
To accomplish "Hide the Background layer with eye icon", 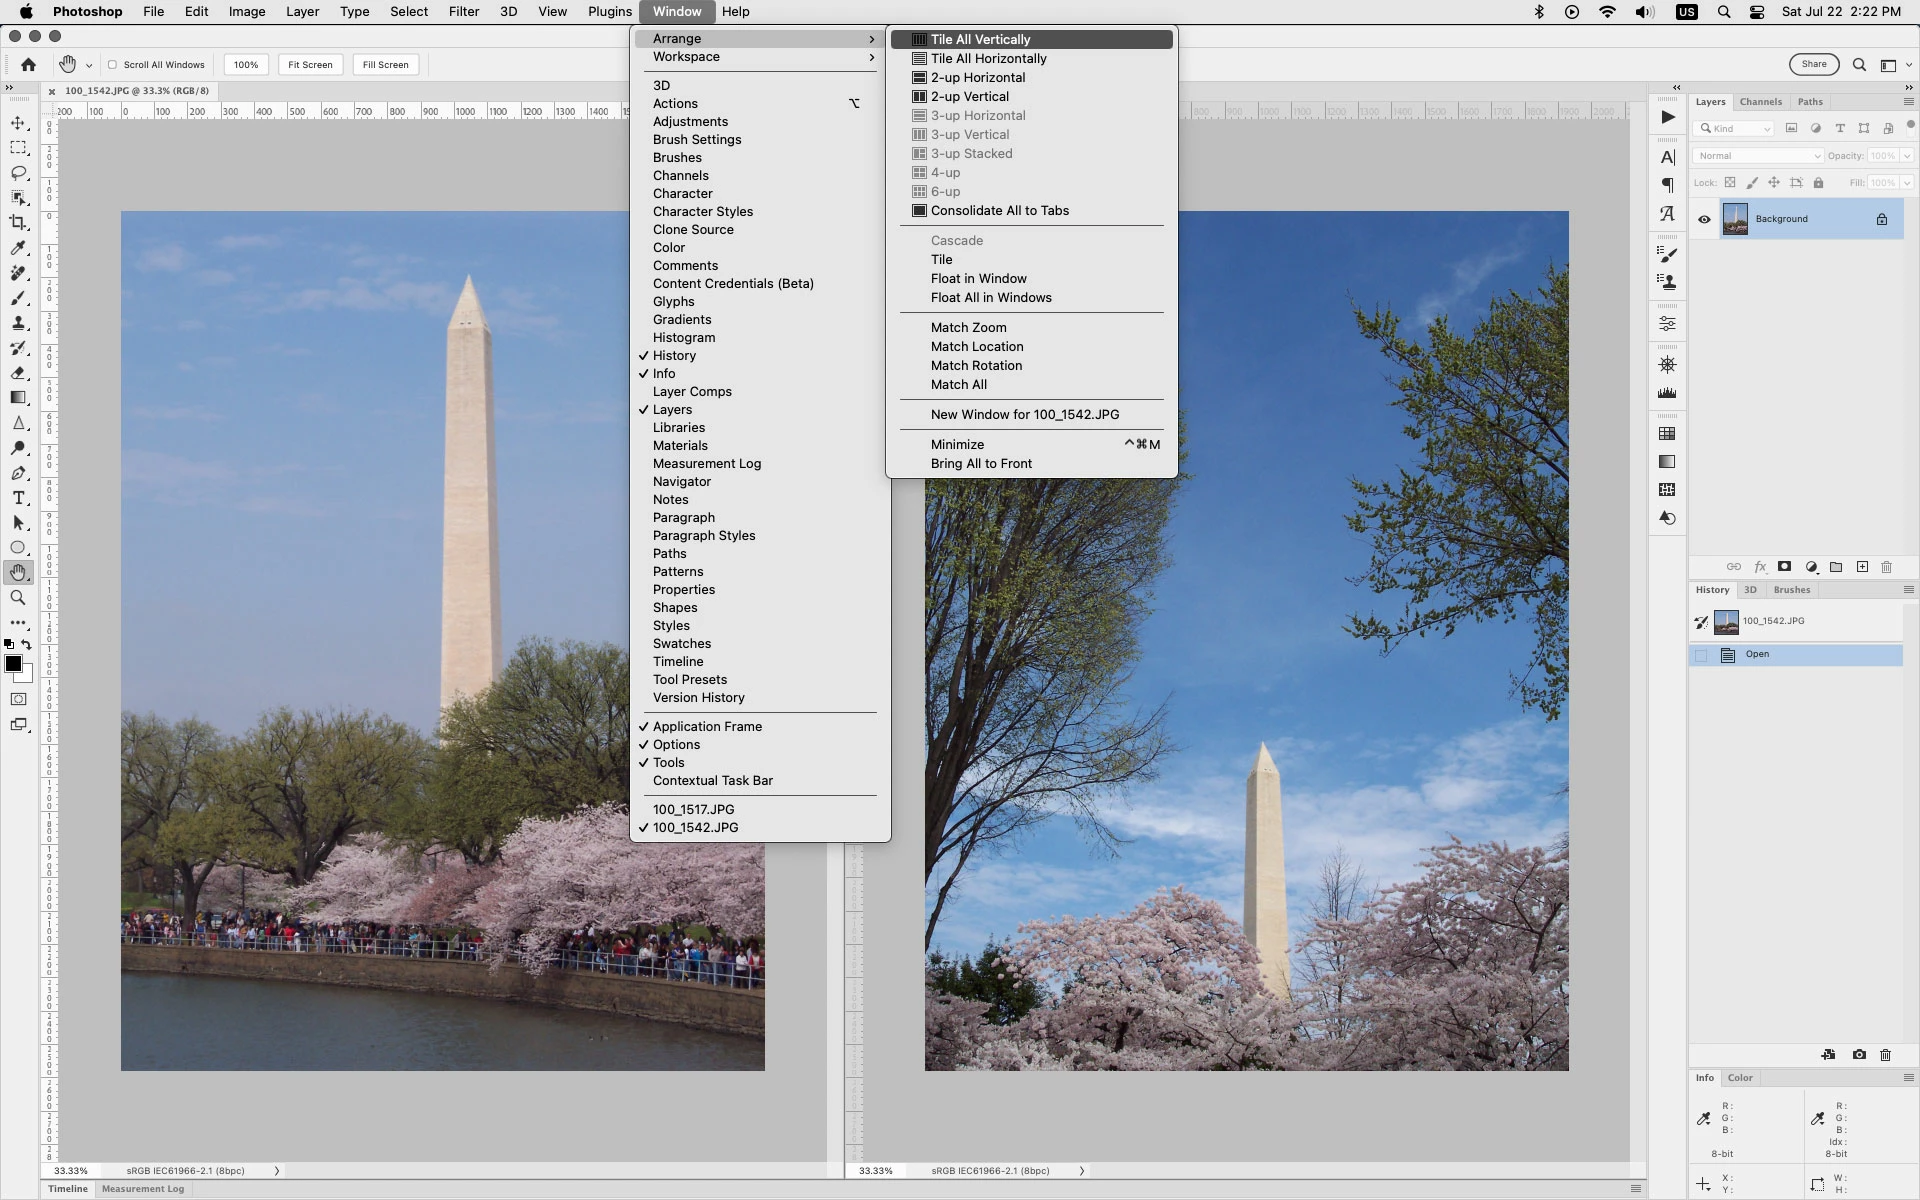I will [x=1705, y=219].
